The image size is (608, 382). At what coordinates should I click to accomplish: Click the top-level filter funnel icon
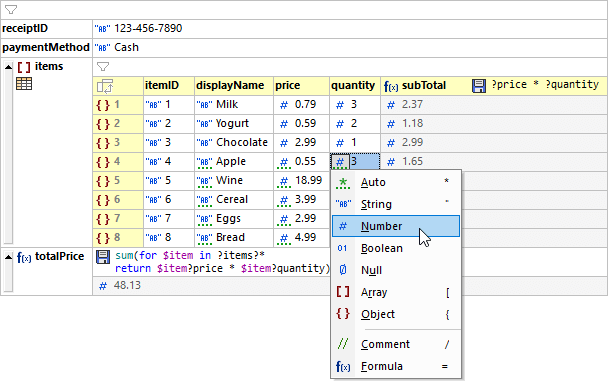pyautogui.click(x=11, y=10)
